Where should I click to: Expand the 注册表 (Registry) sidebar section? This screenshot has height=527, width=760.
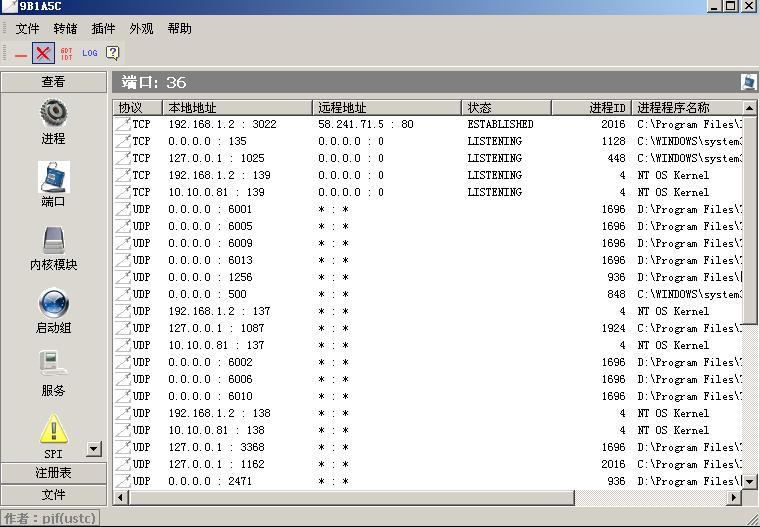coord(53,473)
